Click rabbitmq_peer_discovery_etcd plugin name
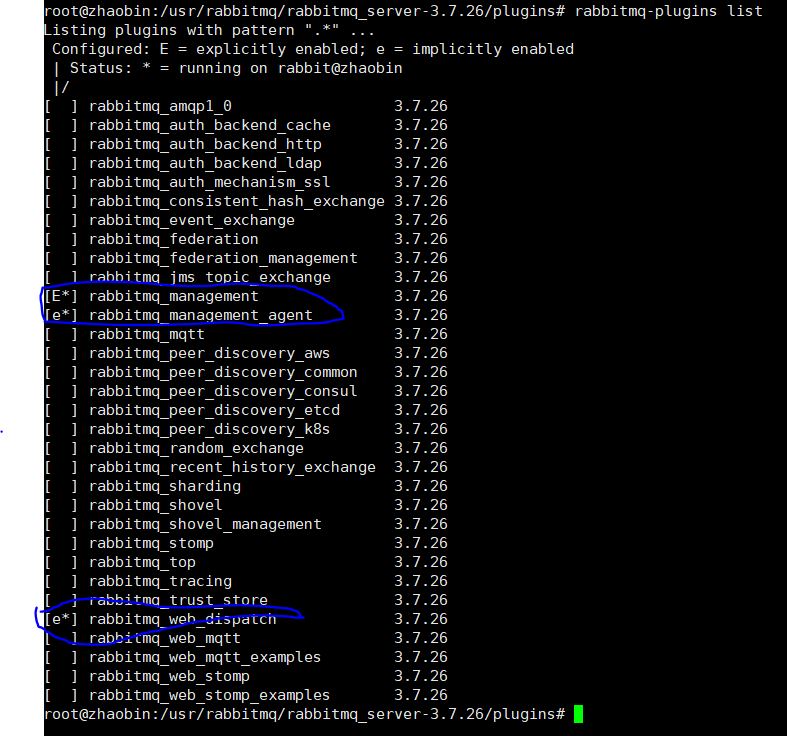The width and height of the screenshot is (787, 736). point(214,411)
